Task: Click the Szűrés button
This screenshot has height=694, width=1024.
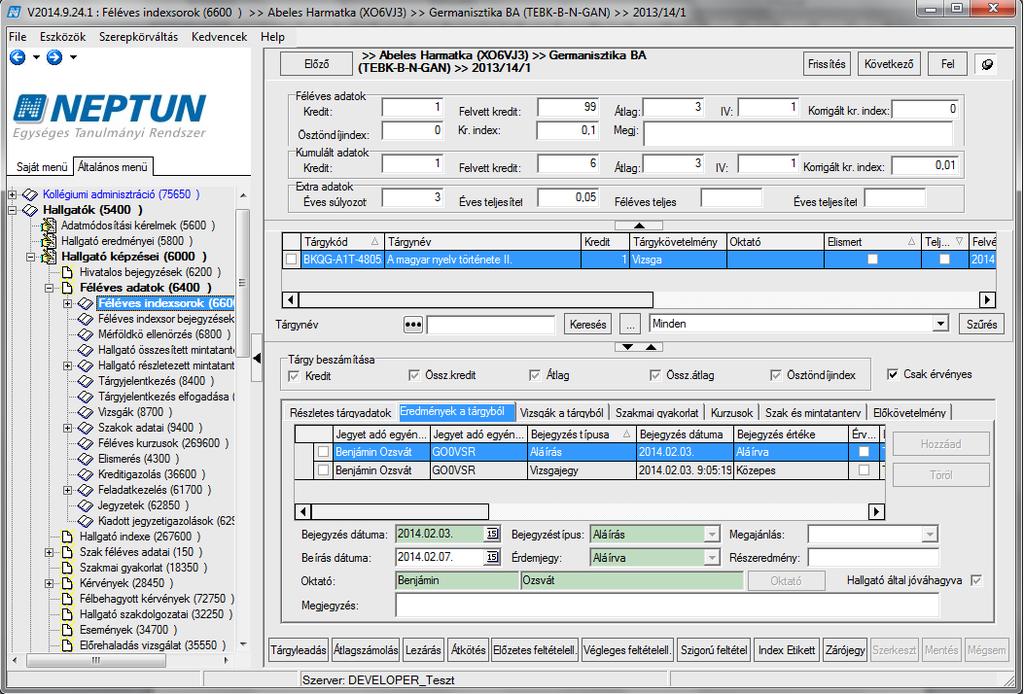Action: point(982,324)
